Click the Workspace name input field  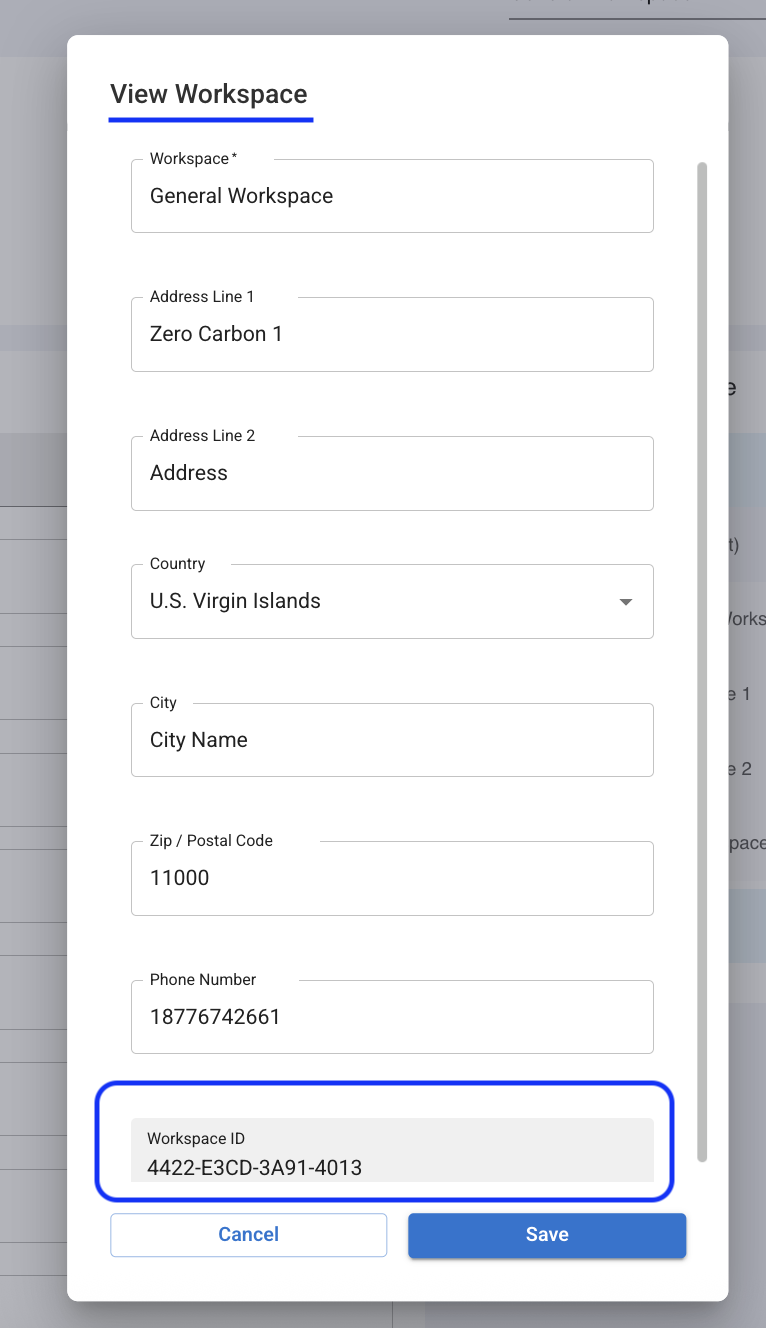click(x=392, y=197)
